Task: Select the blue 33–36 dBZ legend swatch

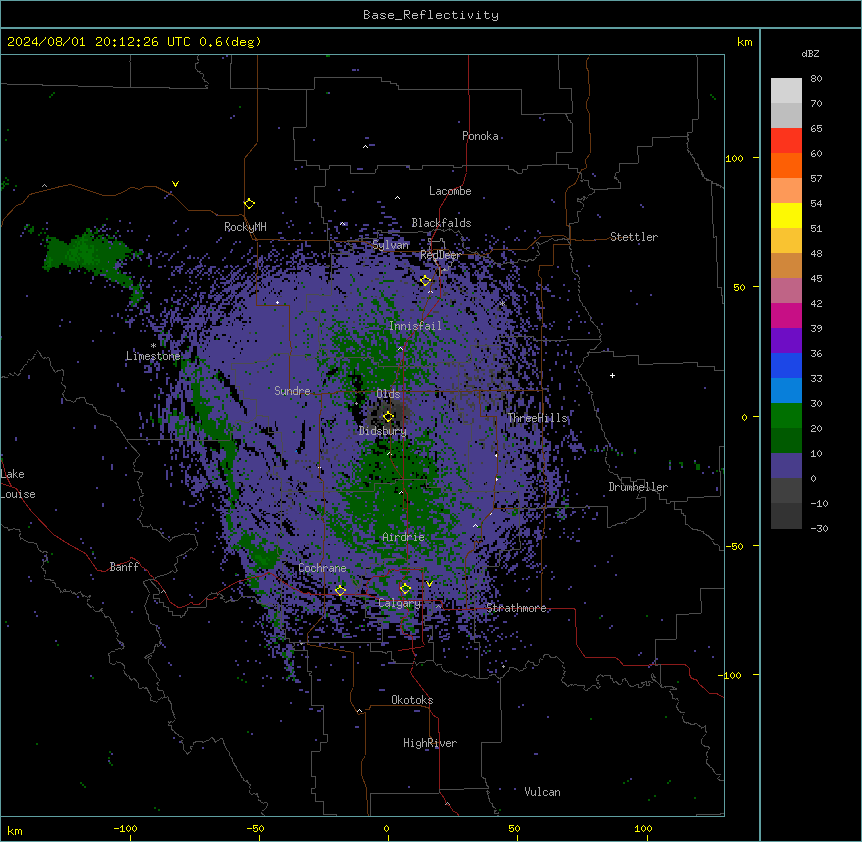Action: (786, 365)
